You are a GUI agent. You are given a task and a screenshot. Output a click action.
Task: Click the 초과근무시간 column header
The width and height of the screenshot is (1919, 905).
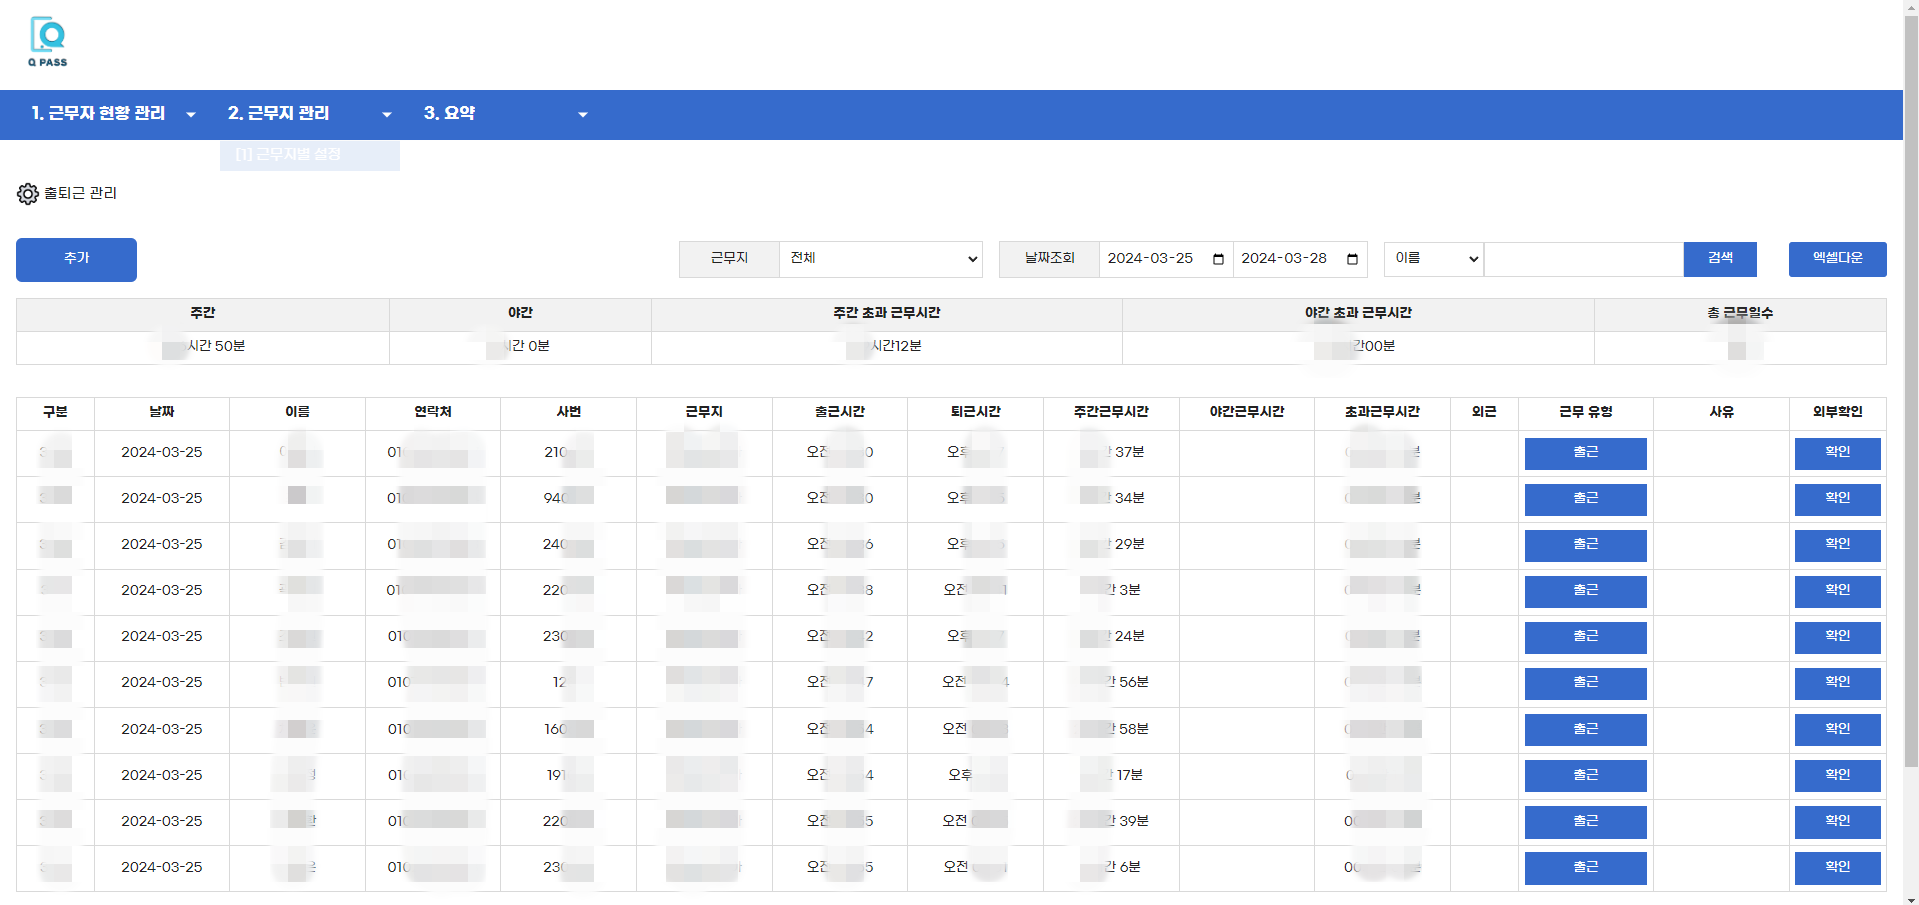click(x=1382, y=412)
